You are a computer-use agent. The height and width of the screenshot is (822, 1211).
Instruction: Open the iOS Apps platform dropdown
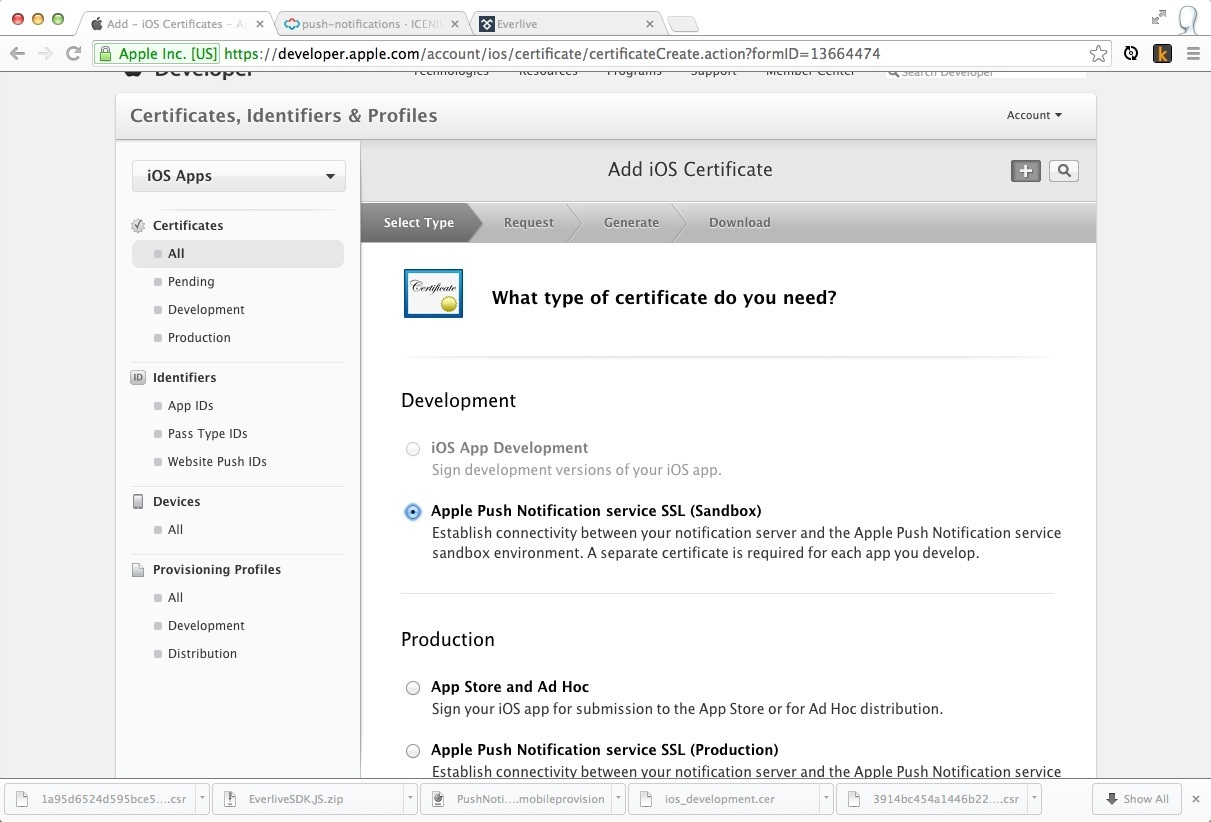tap(239, 176)
